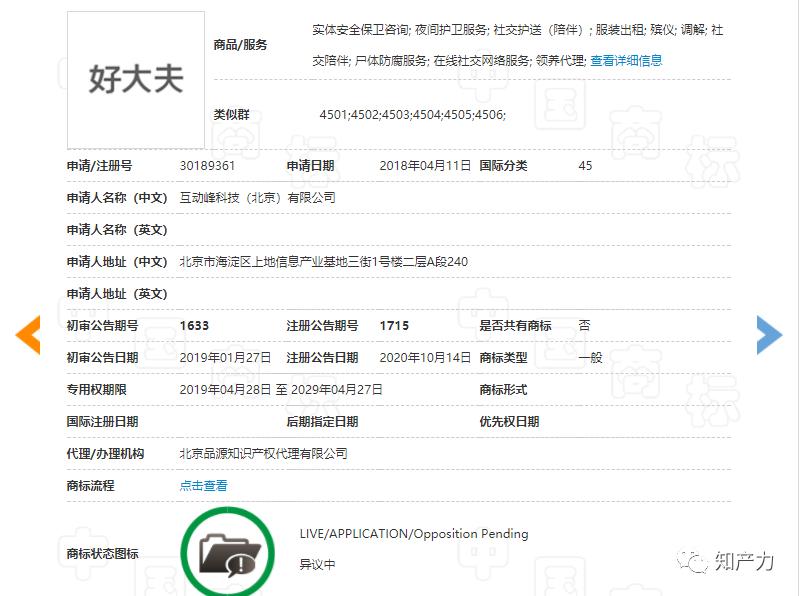
Task: Click the 专用权期限 label
Action: point(96,390)
